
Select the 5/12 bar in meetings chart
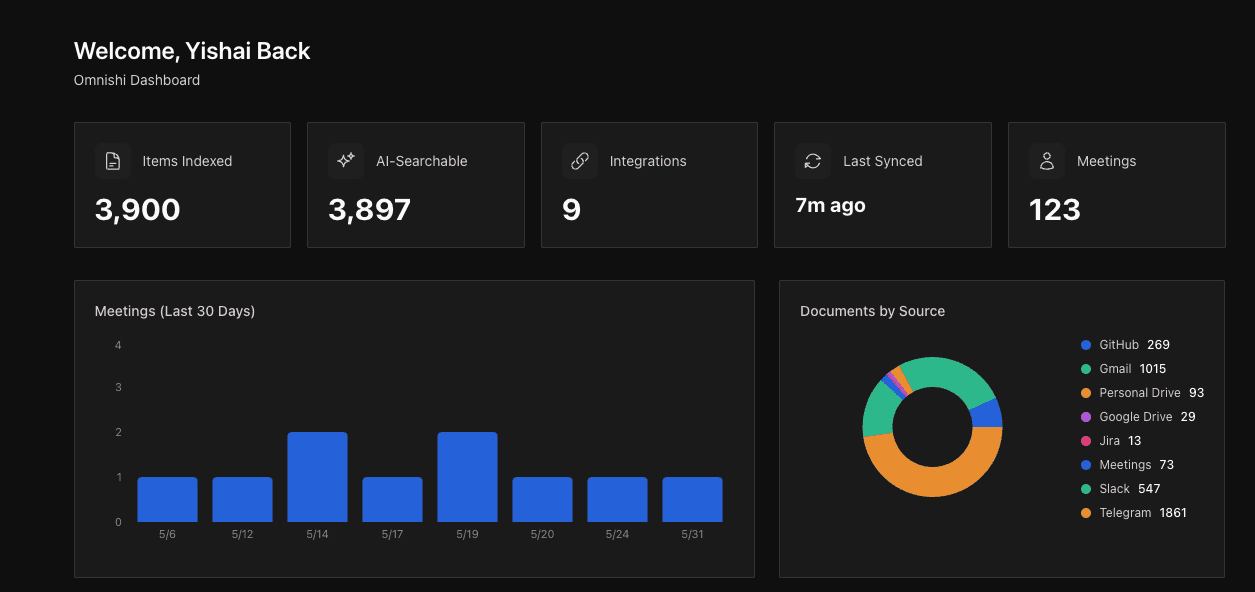point(242,499)
